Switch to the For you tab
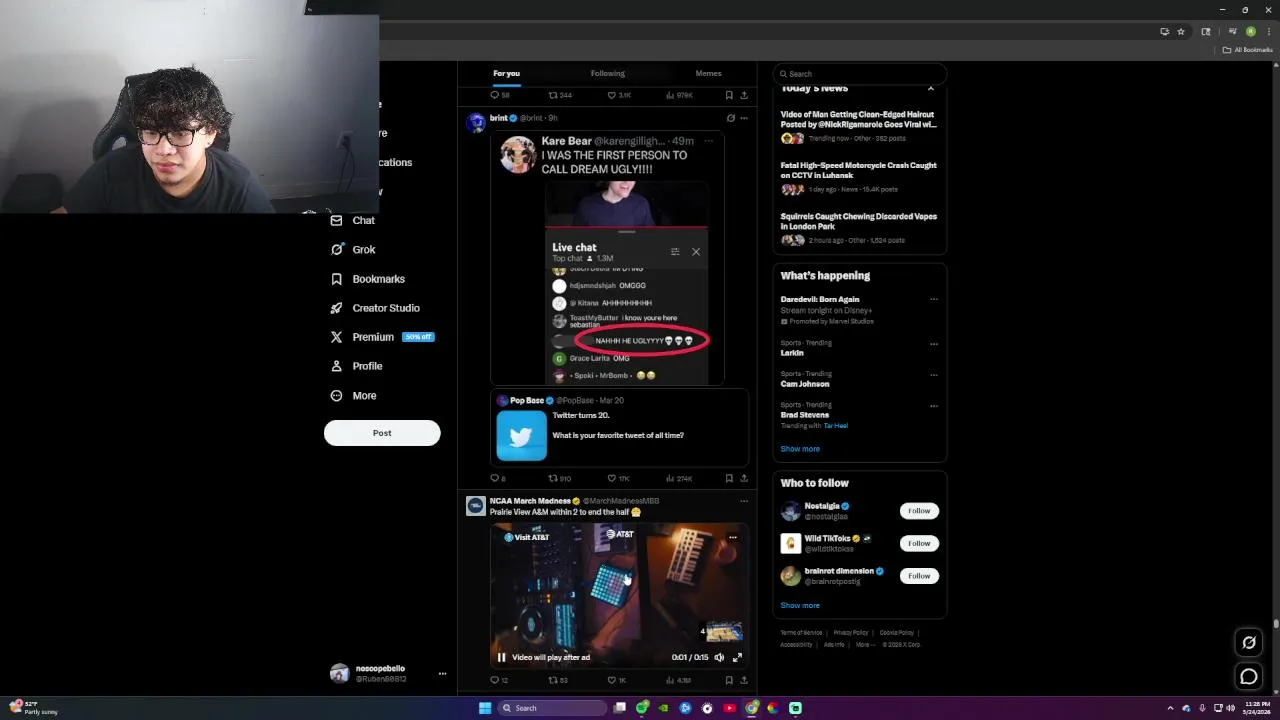1280x720 pixels. pos(506,73)
